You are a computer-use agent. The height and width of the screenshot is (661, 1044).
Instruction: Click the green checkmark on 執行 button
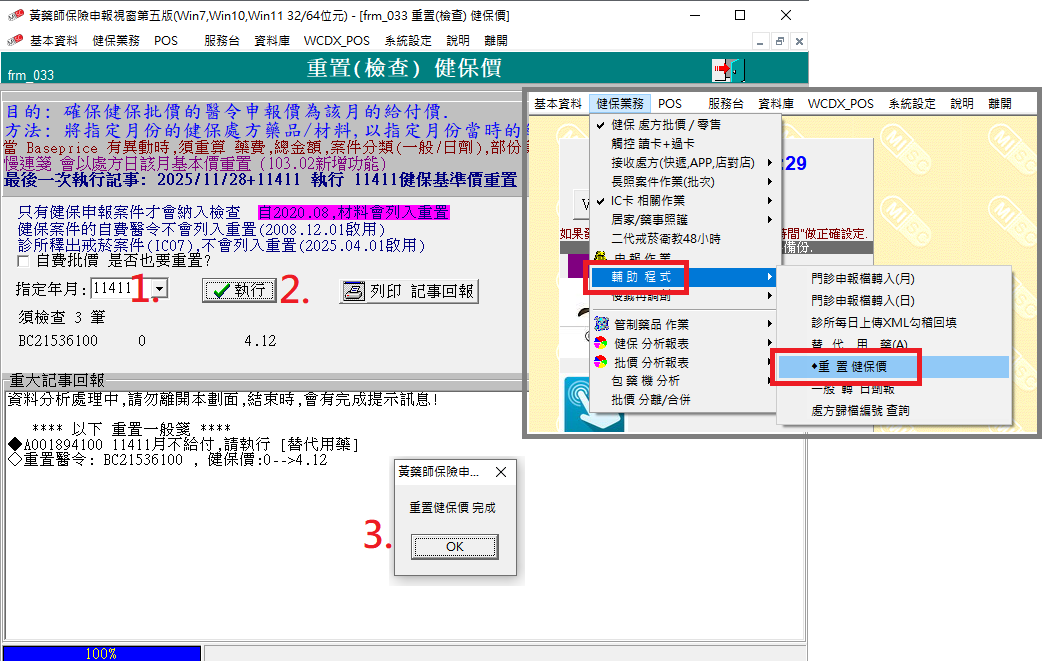tap(219, 290)
